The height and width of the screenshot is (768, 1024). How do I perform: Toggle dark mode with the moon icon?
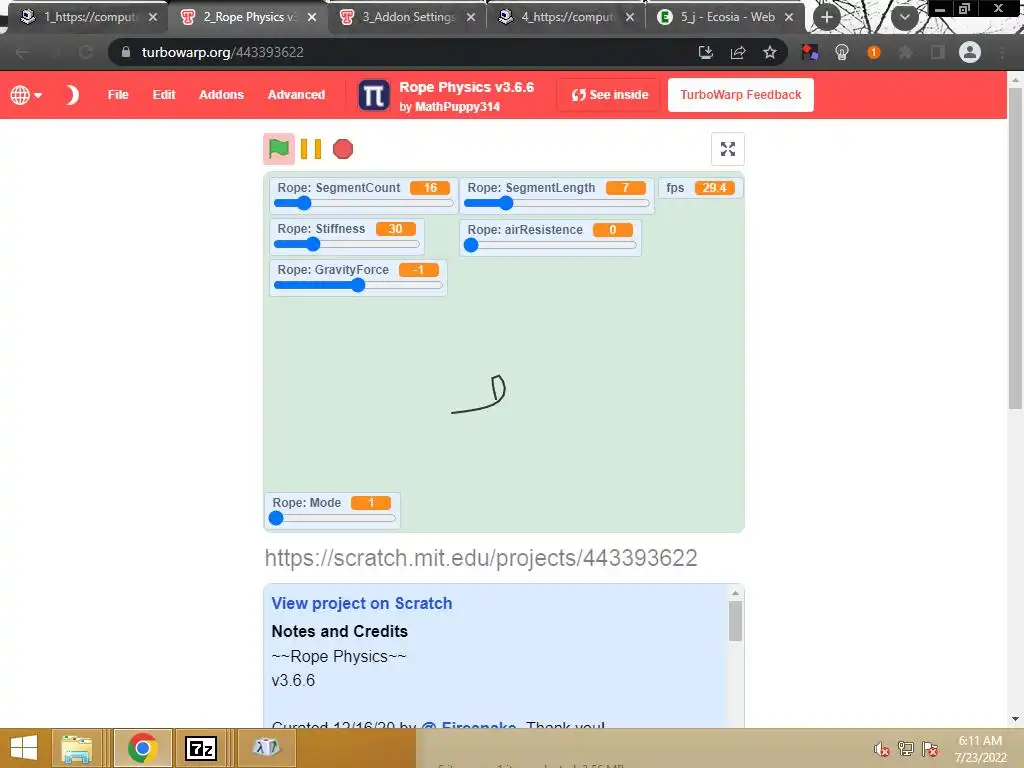click(x=72, y=95)
